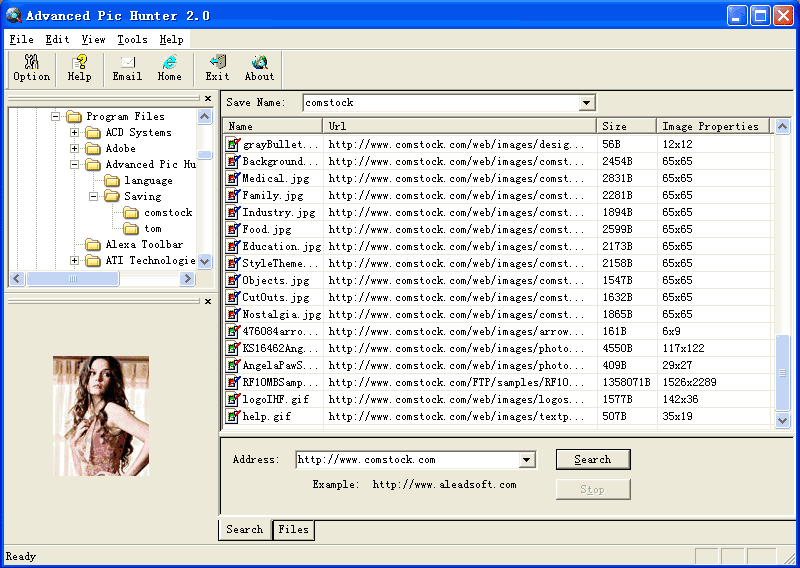Open the Option toolbar icon
The height and width of the screenshot is (568, 800).
pyautogui.click(x=31, y=68)
